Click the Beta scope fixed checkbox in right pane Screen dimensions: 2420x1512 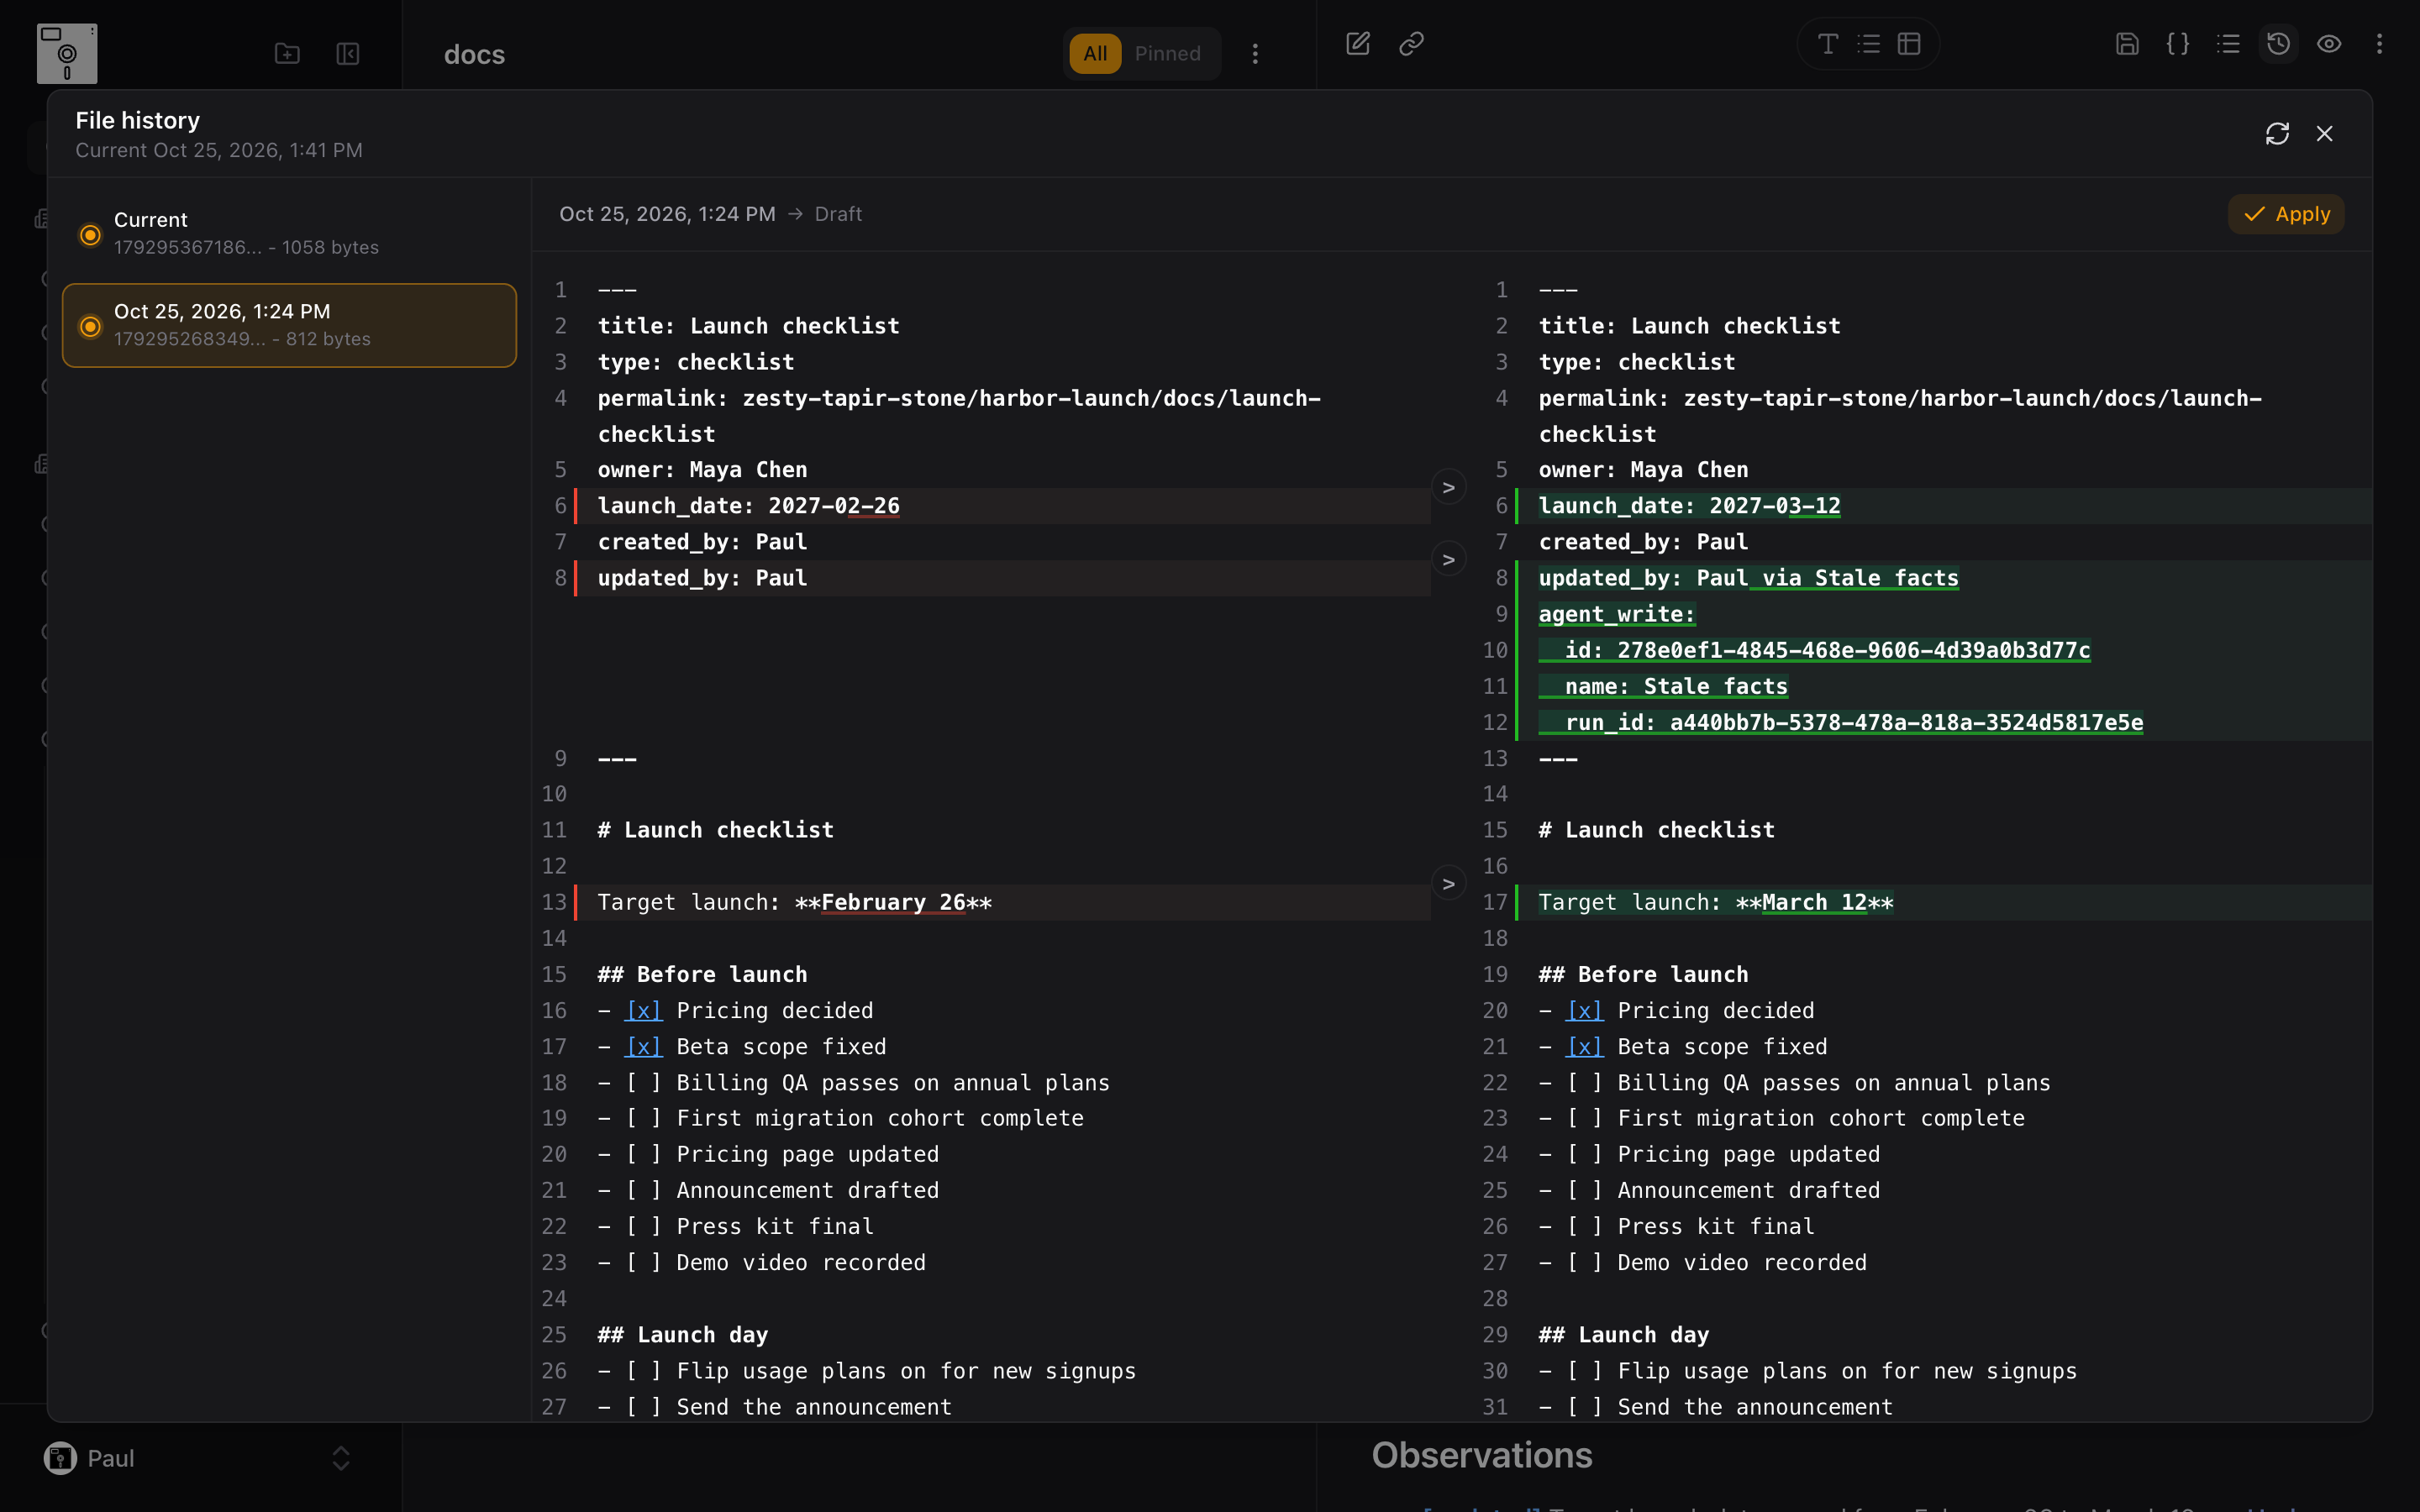pyautogui.click(x=1584, y=1046)
